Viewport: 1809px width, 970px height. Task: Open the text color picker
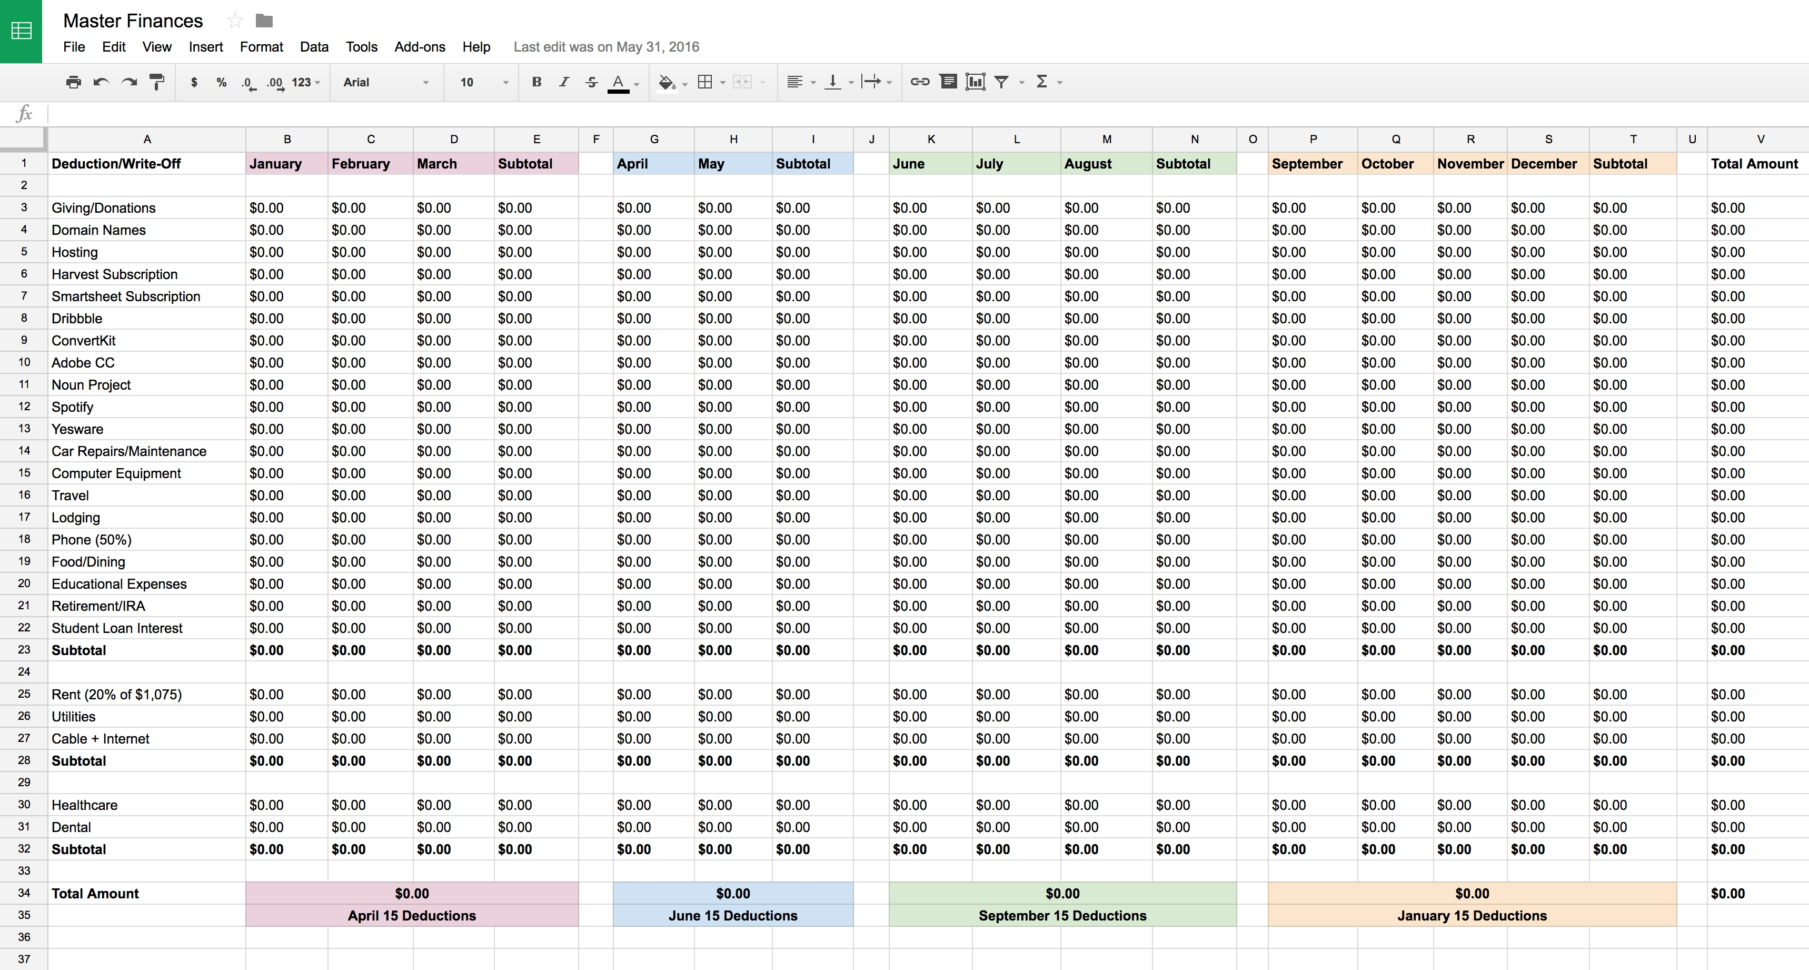618,82
